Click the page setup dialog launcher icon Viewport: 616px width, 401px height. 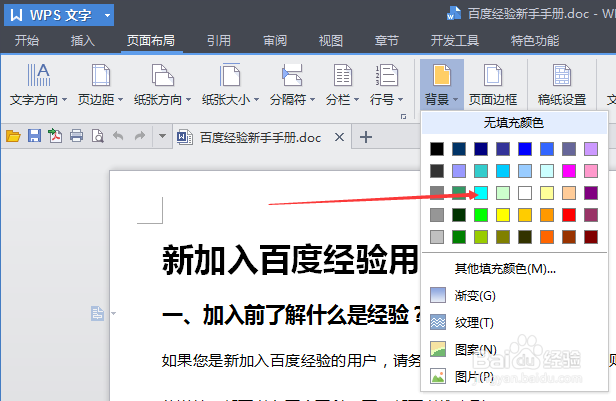pos(403,117)
